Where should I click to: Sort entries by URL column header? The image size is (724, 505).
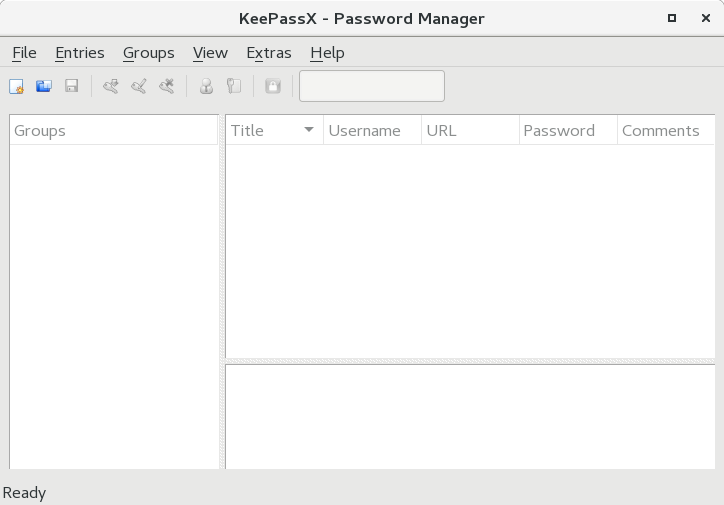(470, 131)
